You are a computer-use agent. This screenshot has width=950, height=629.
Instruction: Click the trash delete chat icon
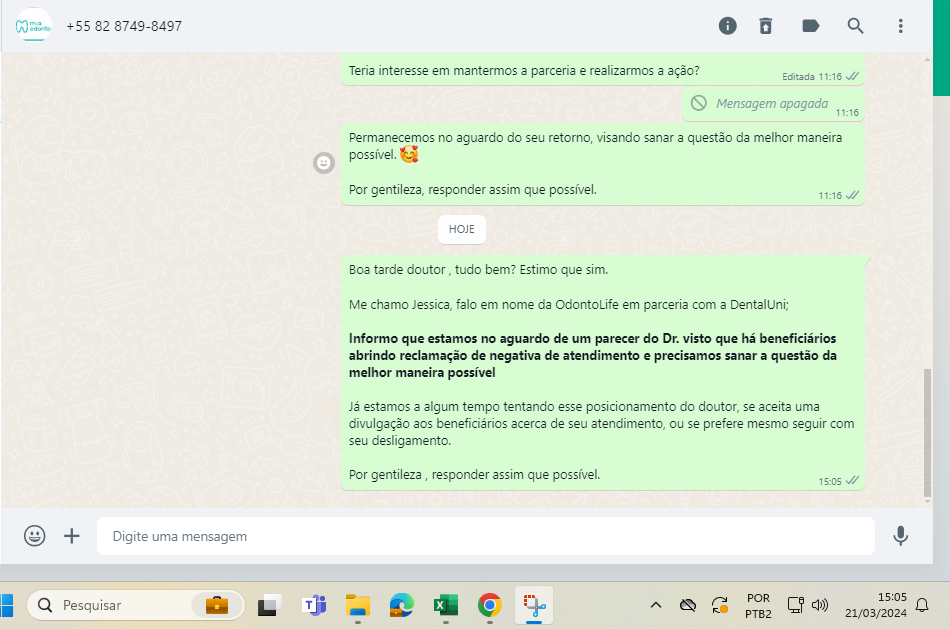tap(766, 26)
